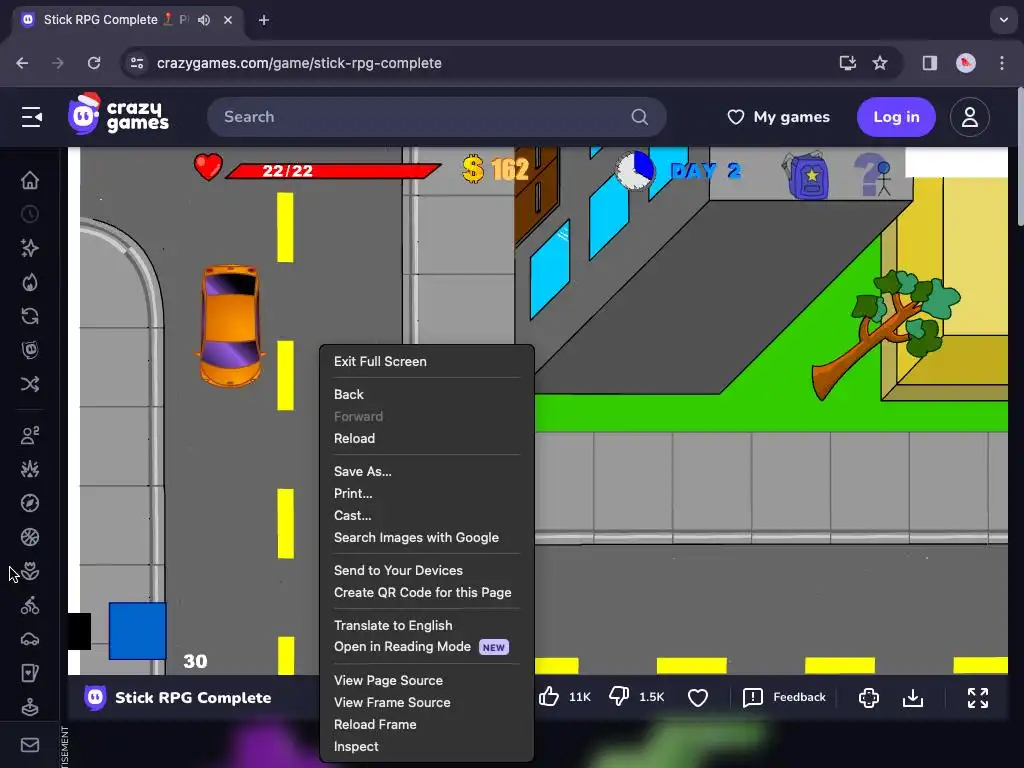Open the backpack inventory in the game

808,175
